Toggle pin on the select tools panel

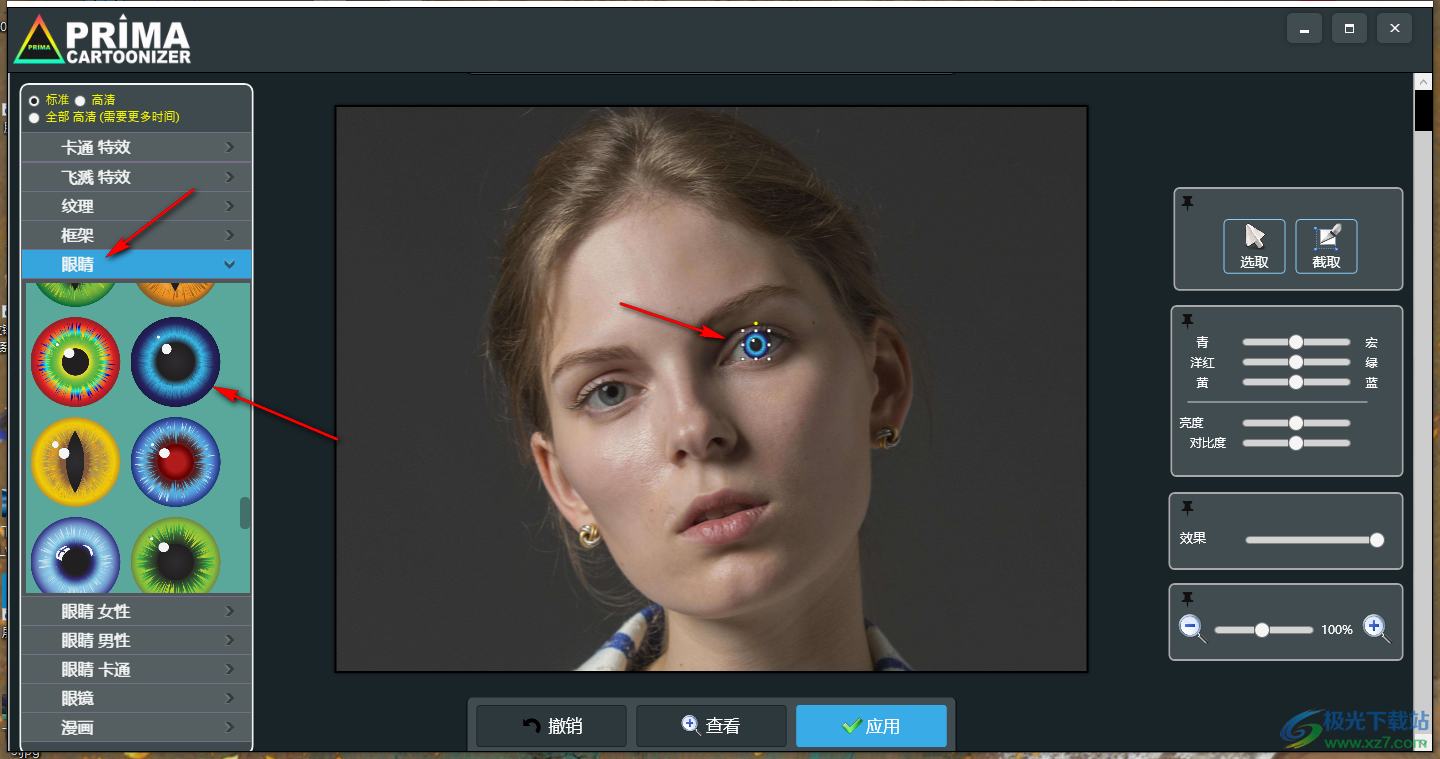1187,203
